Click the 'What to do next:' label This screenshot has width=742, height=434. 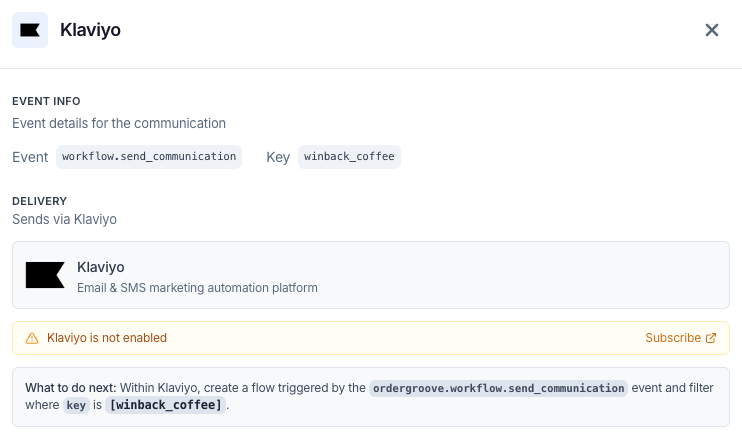coord(71,388)
